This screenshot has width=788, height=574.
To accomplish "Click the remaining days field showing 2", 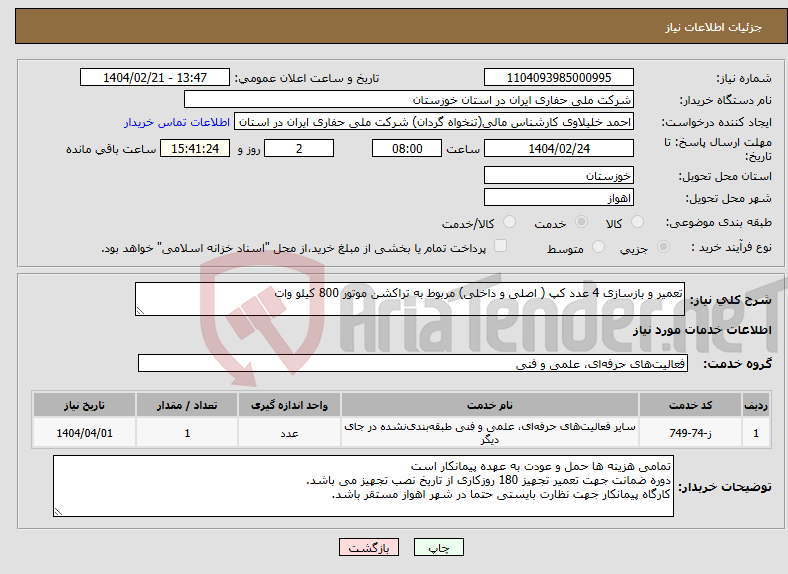I will click(x=299, y=148).
